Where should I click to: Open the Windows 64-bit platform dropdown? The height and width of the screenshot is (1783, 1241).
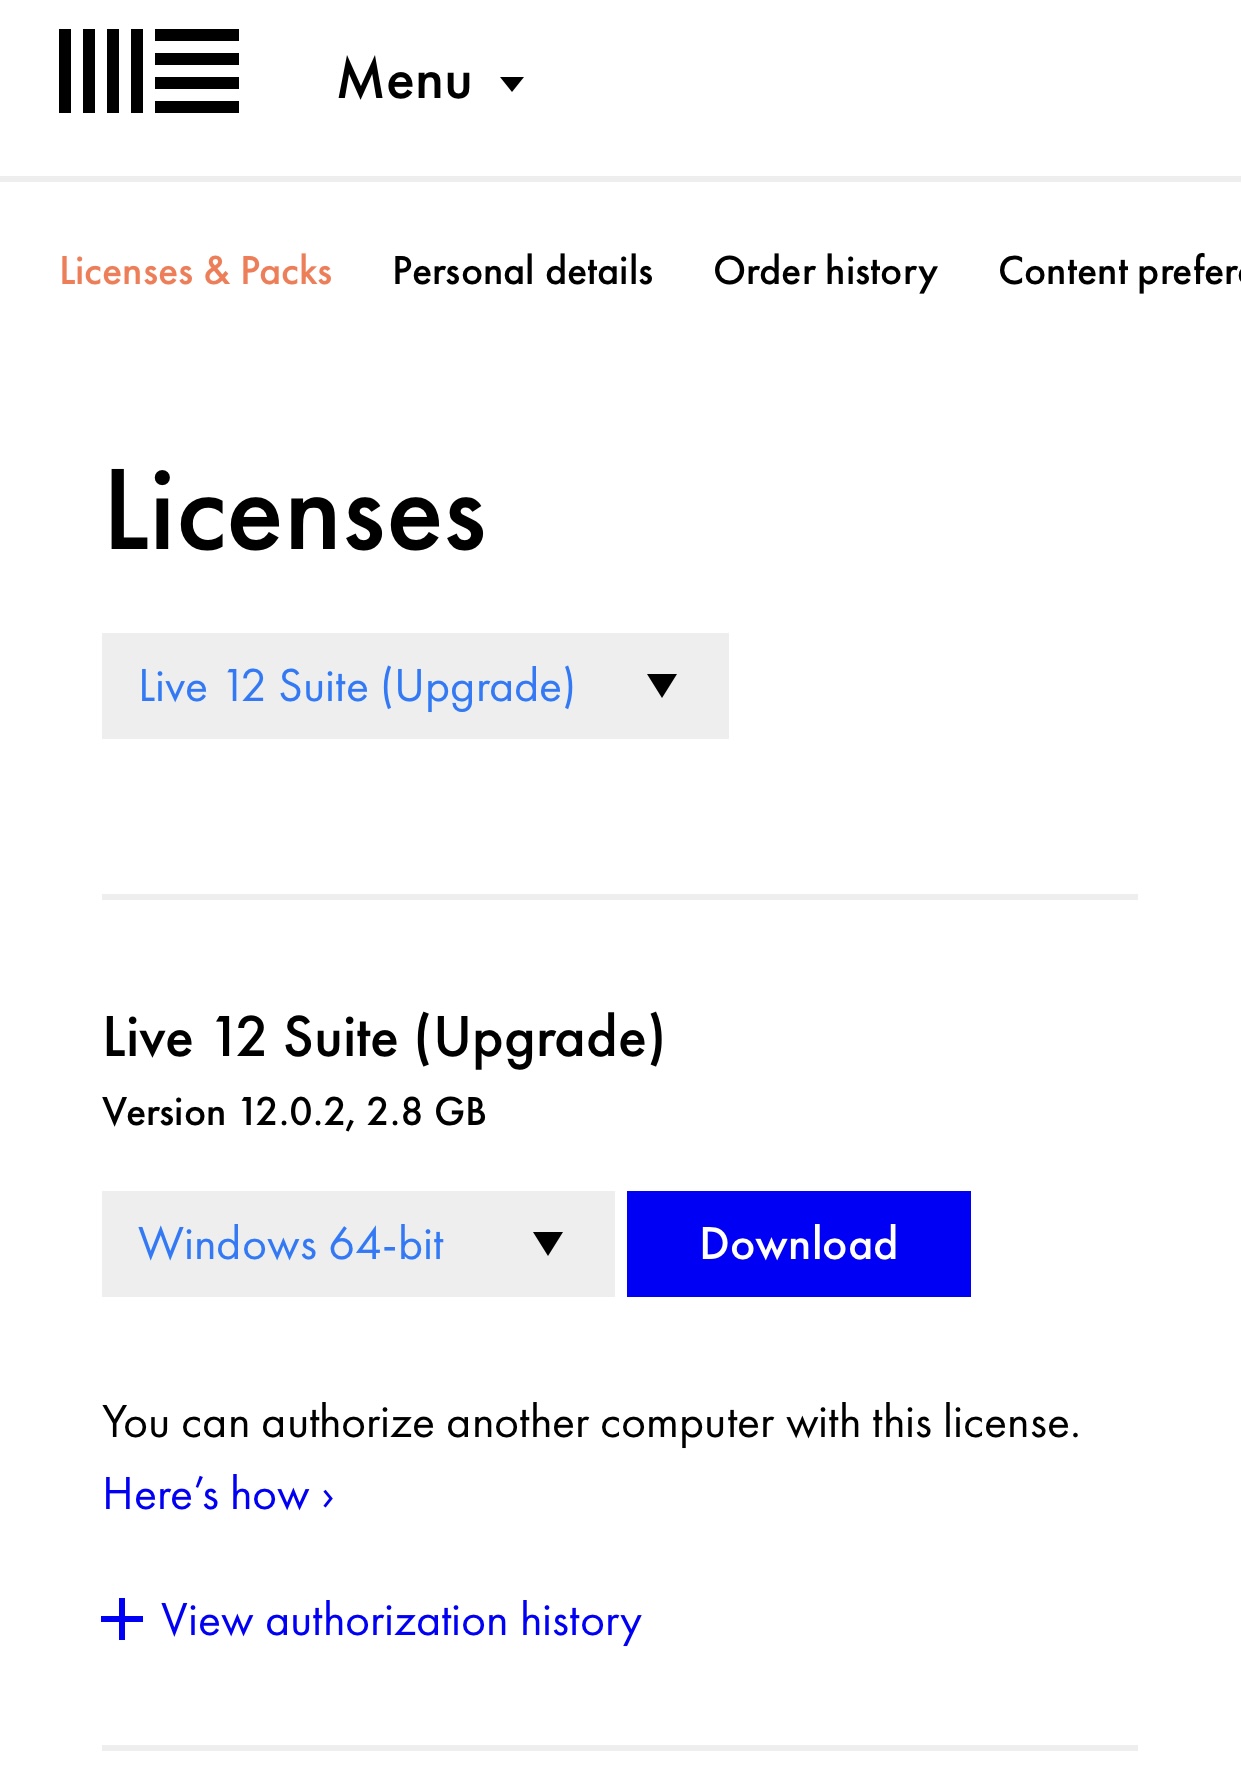pyautogui.click(x=357, y=1243)
